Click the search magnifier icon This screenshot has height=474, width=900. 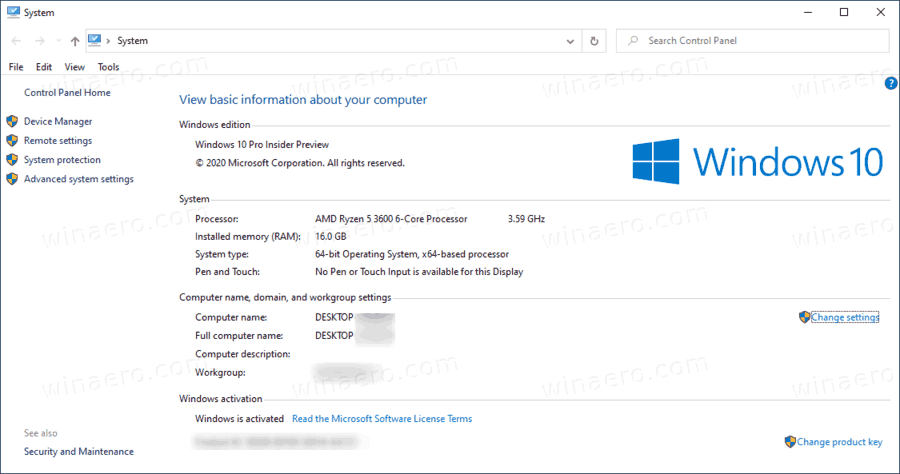tap(633, 41)
